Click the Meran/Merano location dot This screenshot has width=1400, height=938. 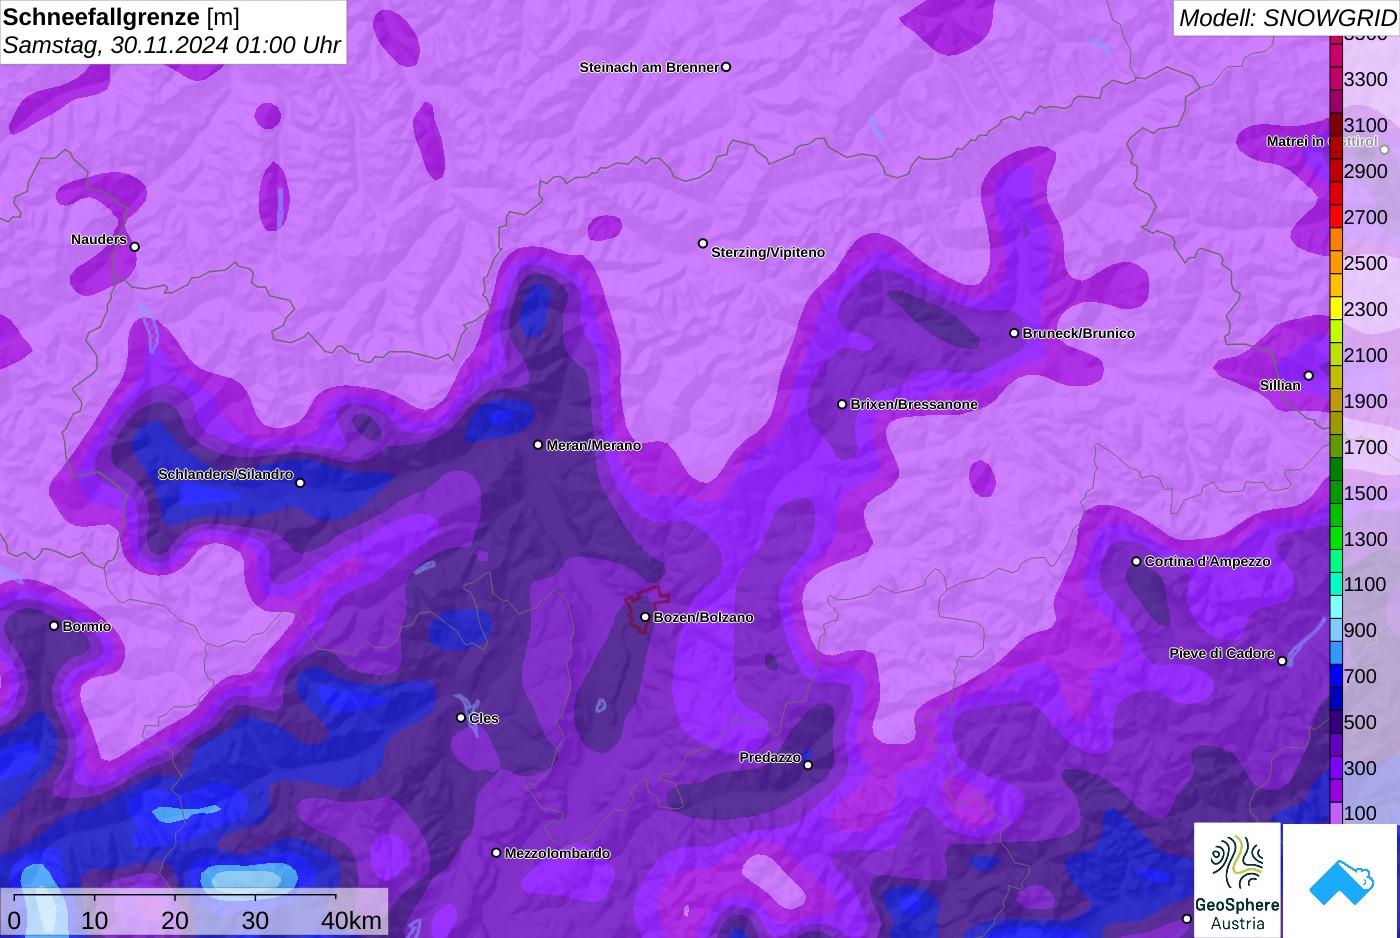538,445
